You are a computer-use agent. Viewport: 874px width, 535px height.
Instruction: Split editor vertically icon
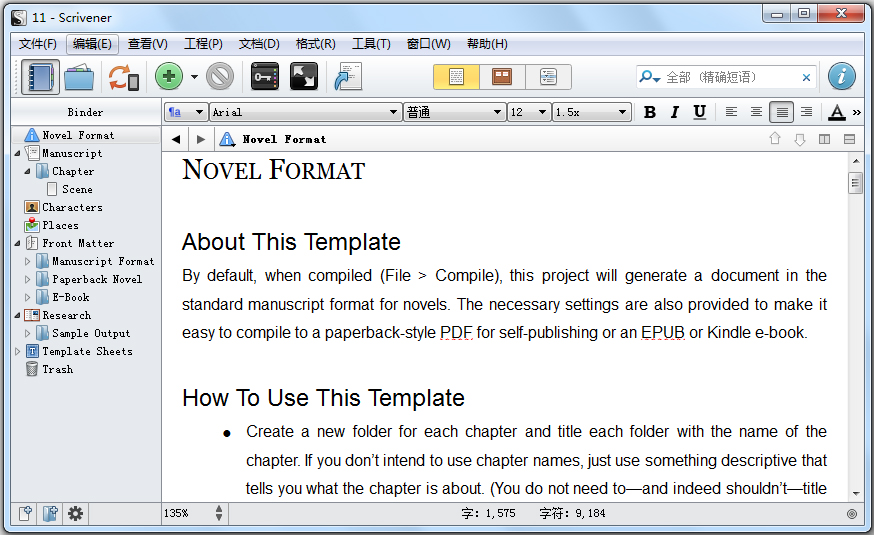coord(824,139)
